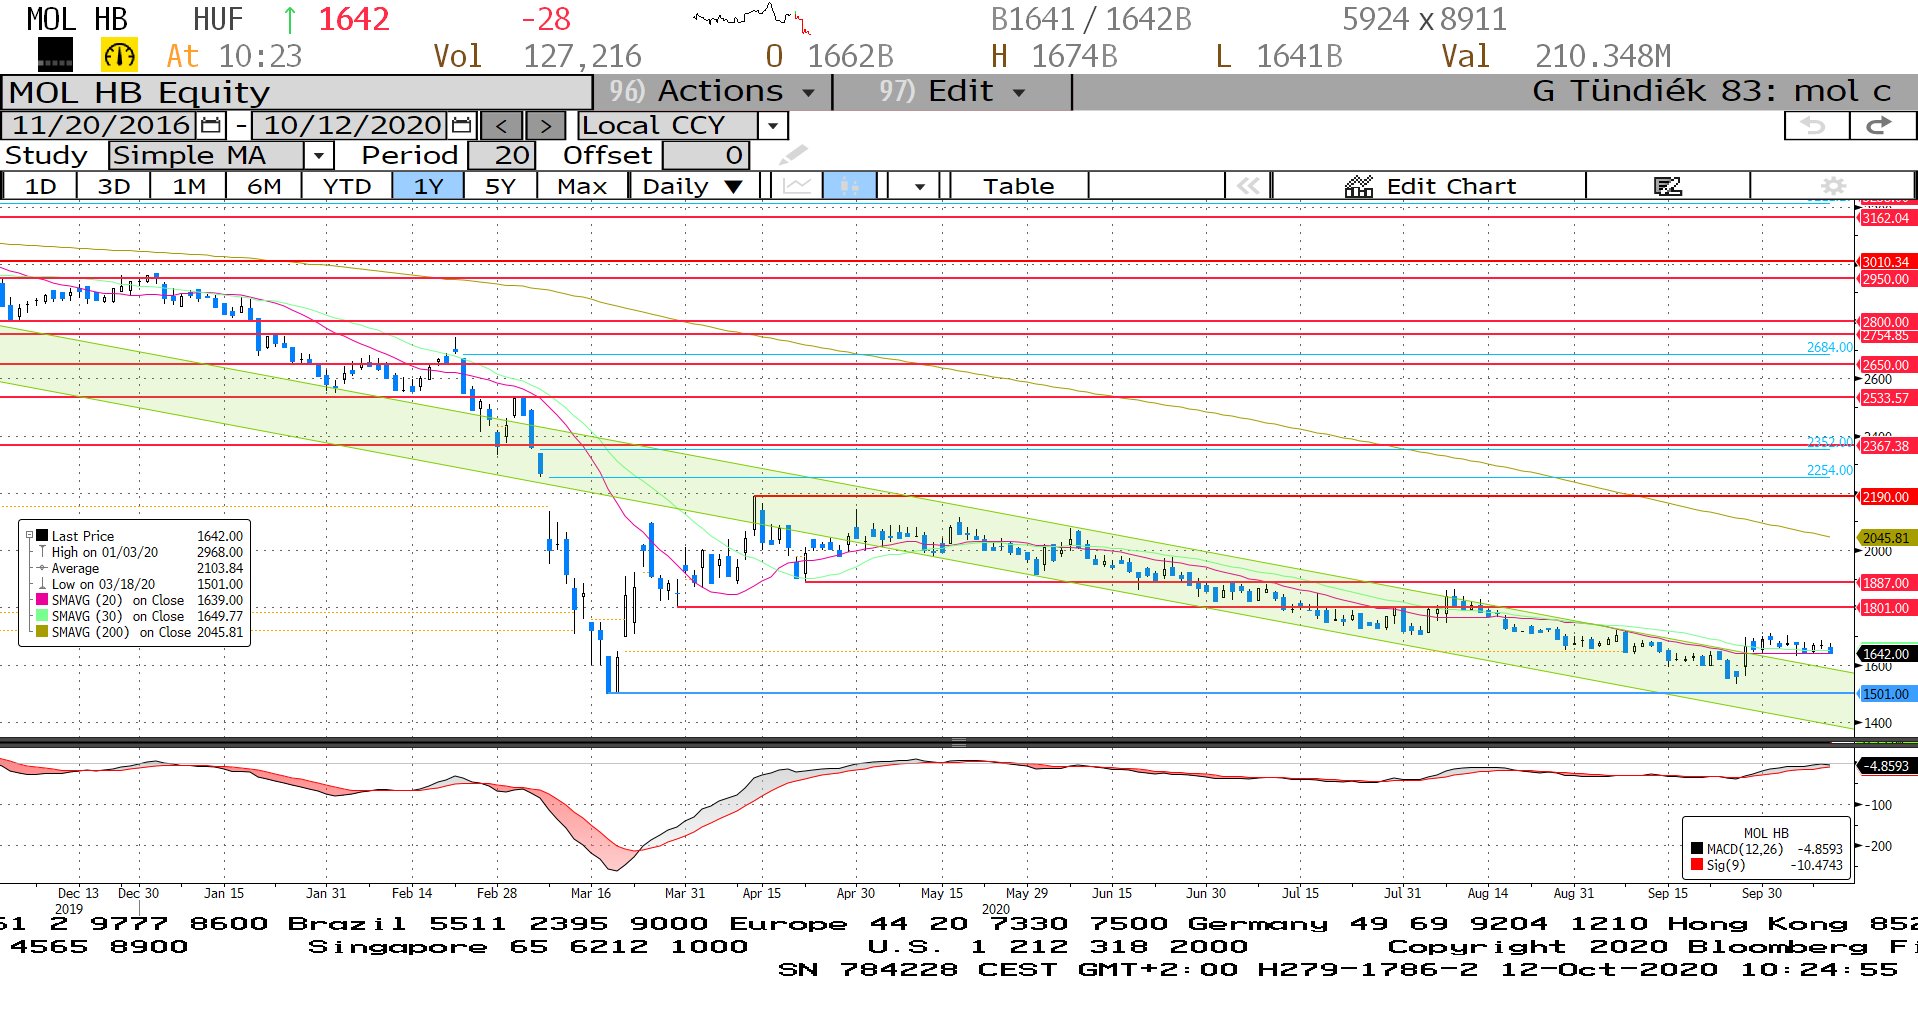Select the 1Y range tab

(x=428, y=186)
